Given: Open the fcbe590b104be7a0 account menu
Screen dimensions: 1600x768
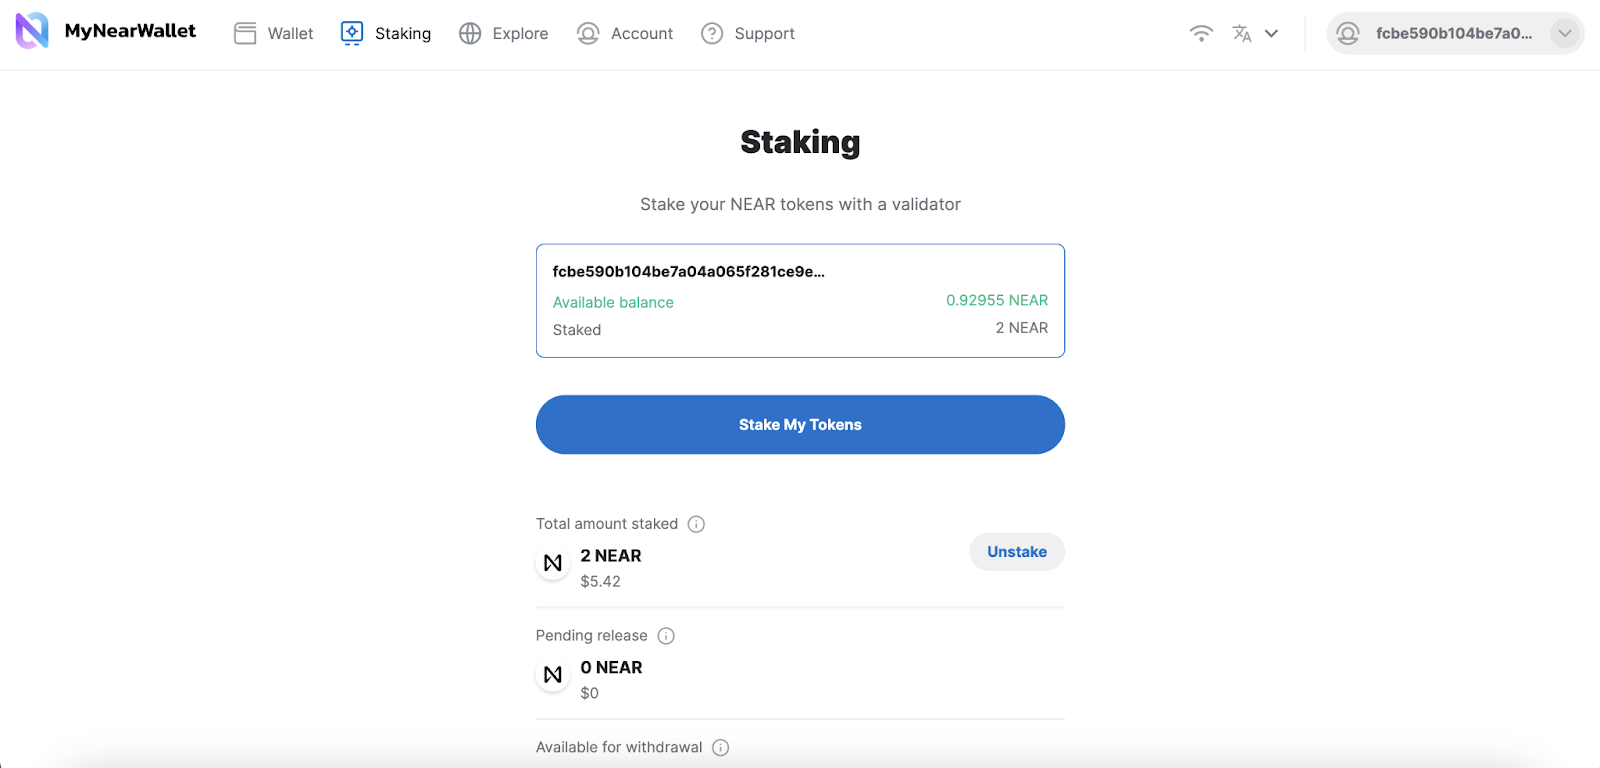Looking at the screenshot, I should [1453, 33].
